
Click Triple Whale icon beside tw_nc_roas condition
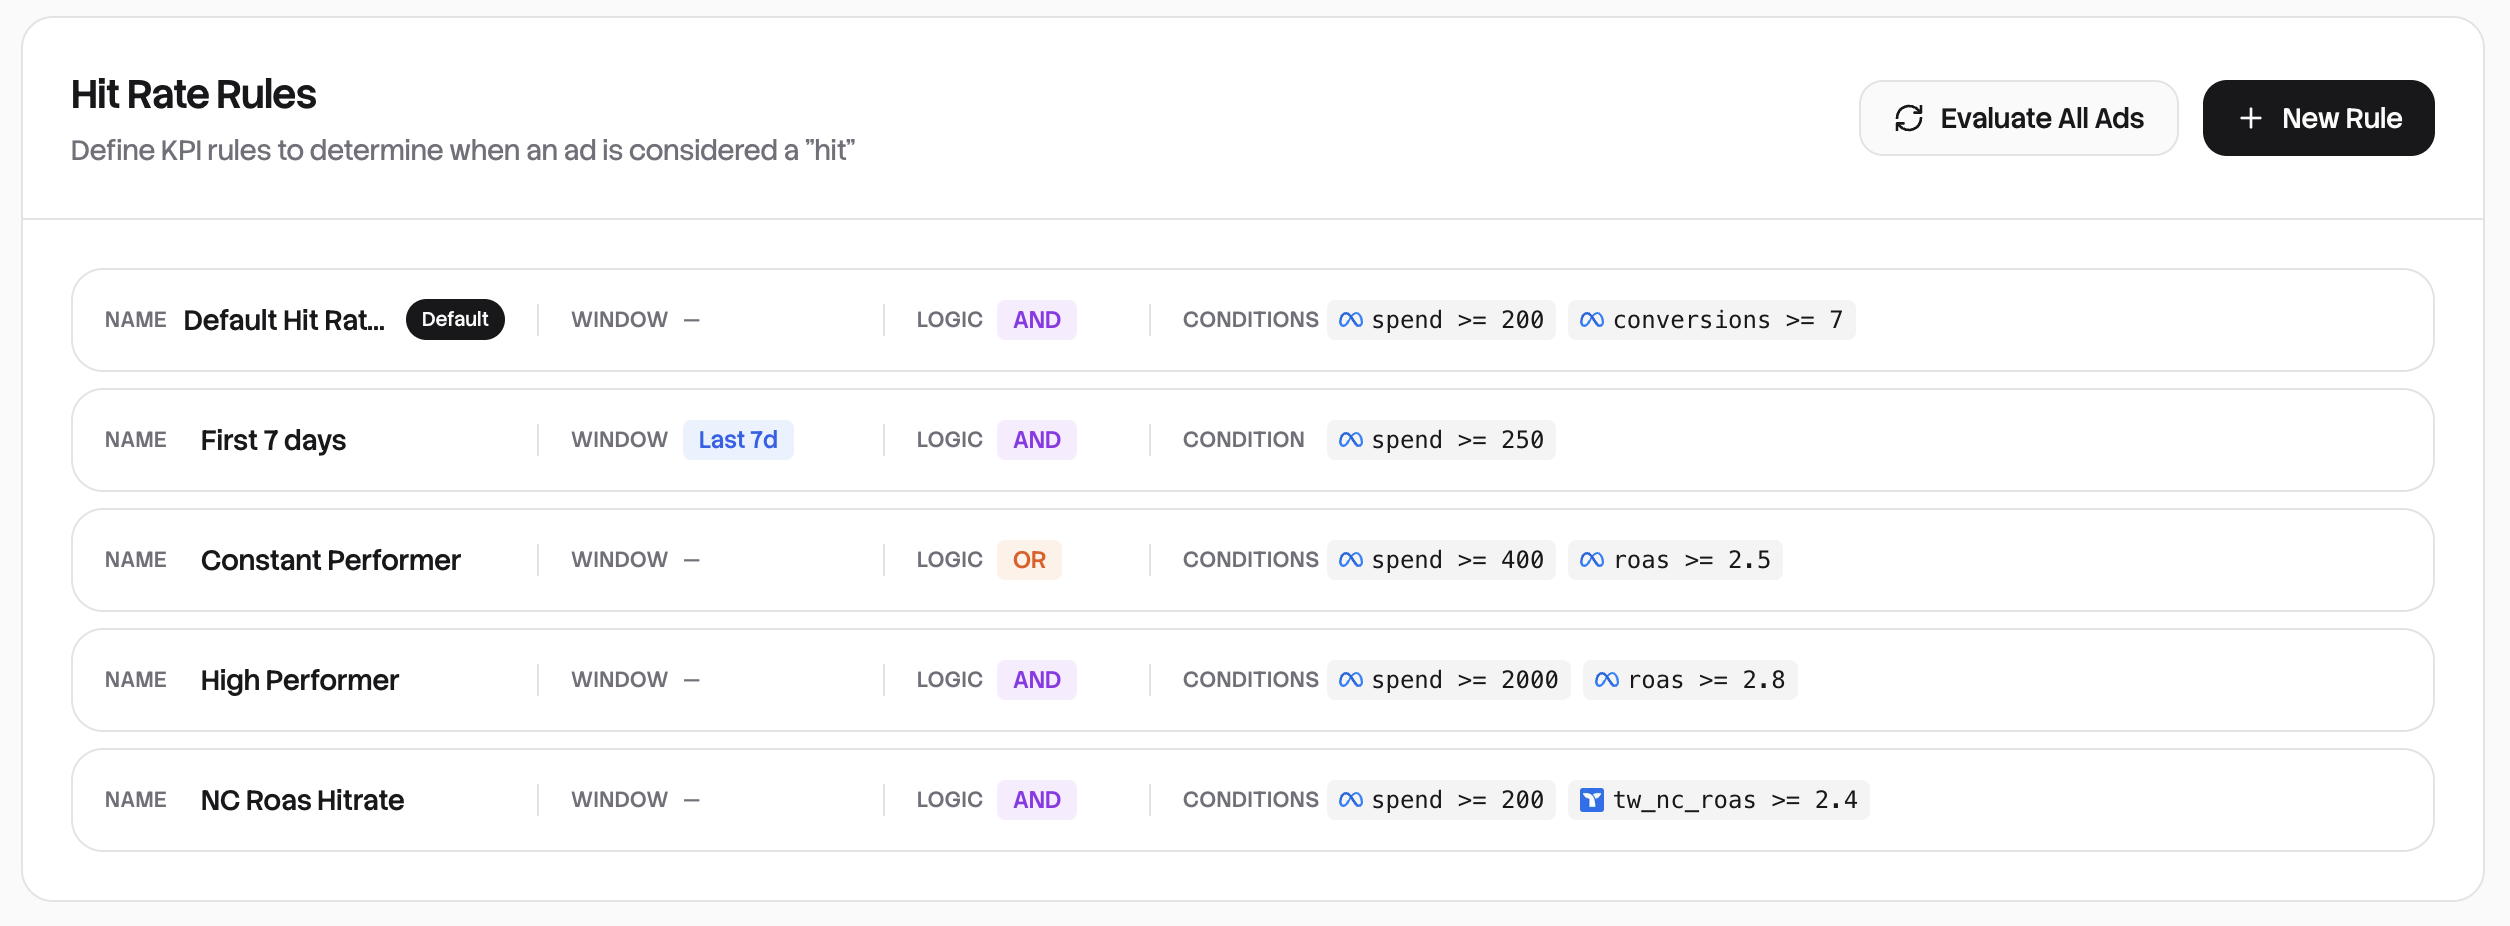(x=1591, y=800)
